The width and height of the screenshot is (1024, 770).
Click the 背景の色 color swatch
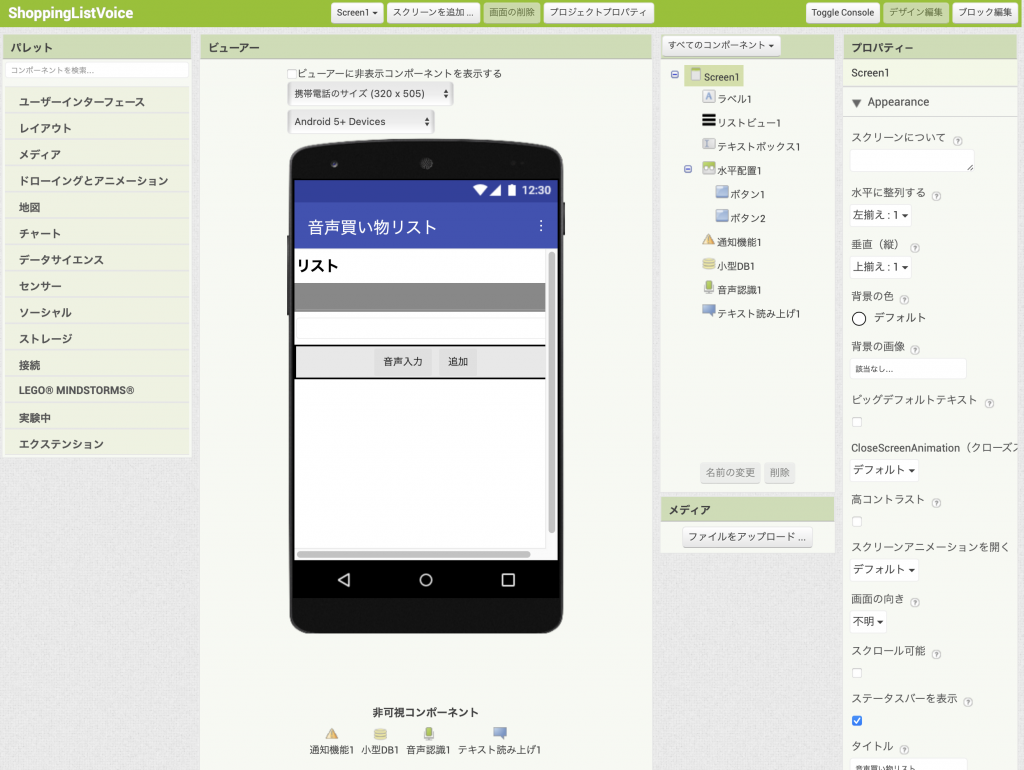coord(859,318)
